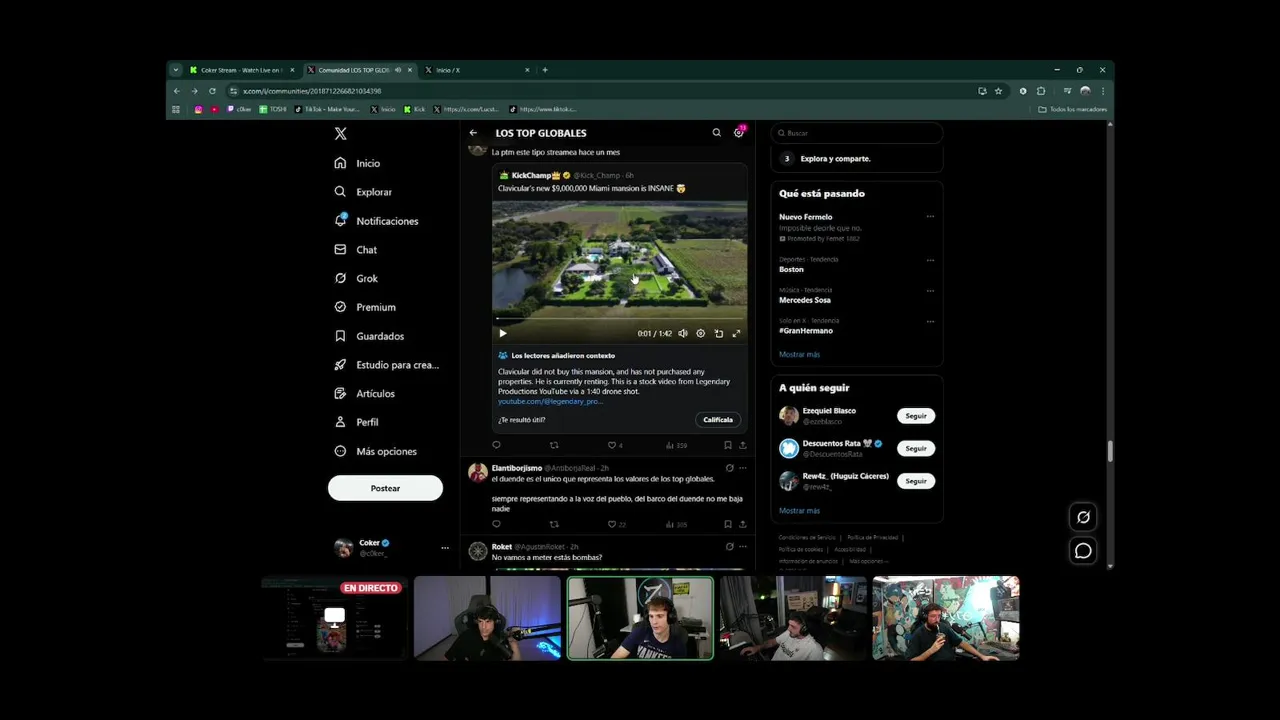
Task: Click the Buscar search field
Action: coord(857,133)
